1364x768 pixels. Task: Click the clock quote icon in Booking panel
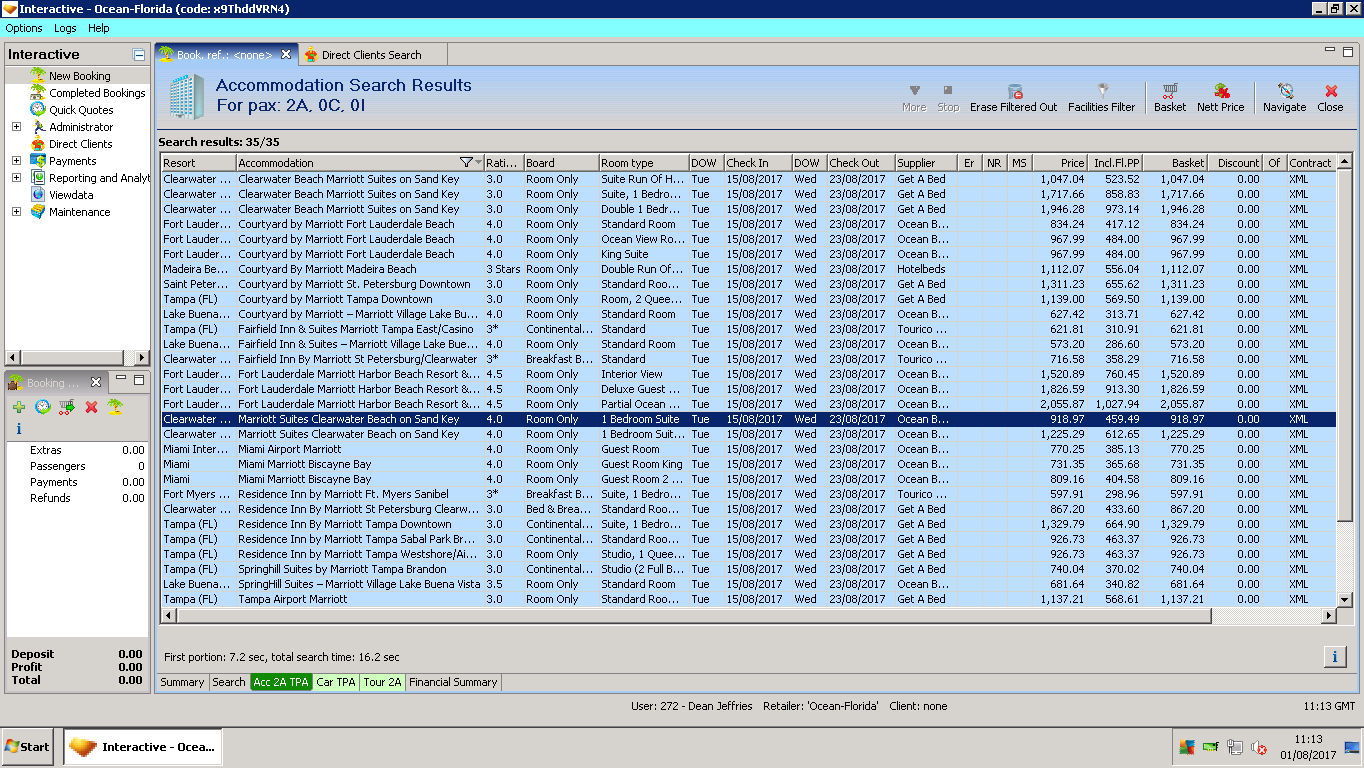43,407
